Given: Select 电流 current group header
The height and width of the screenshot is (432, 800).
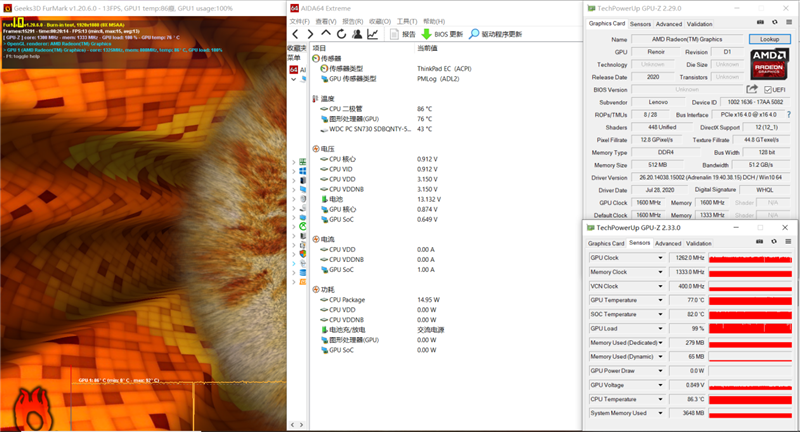Looking at the screenshot, I should tap(323, 239).
